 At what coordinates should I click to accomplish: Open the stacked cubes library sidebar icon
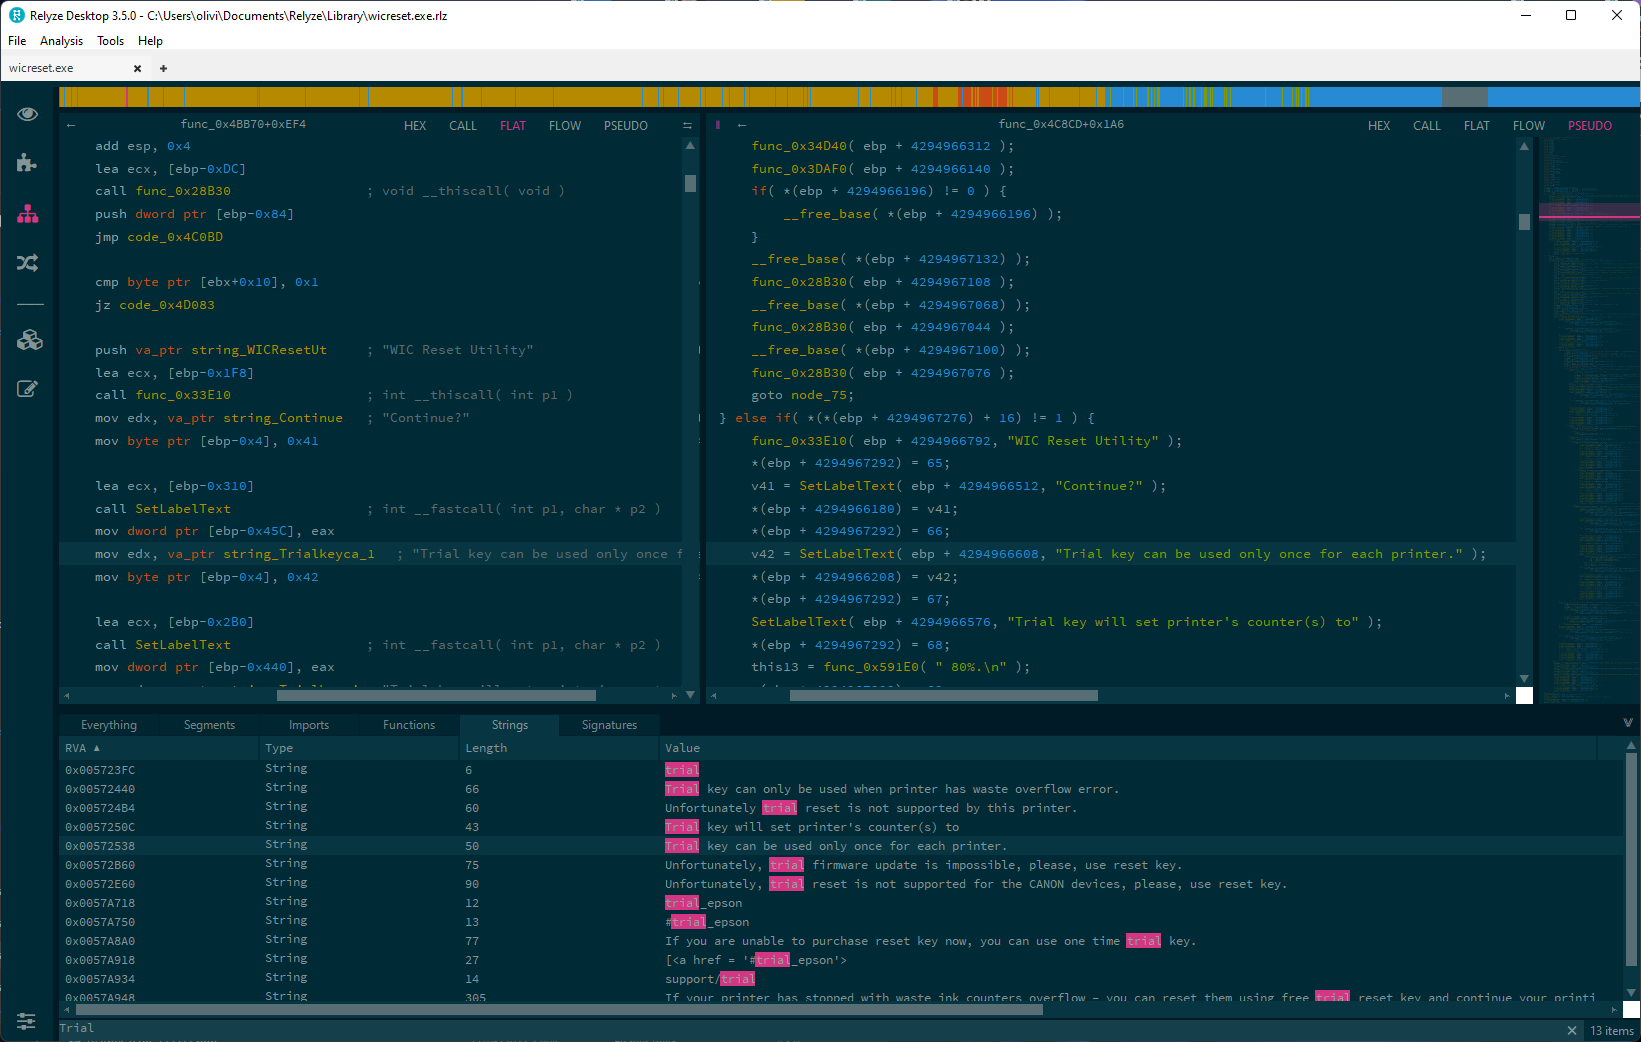click(30, 340)
